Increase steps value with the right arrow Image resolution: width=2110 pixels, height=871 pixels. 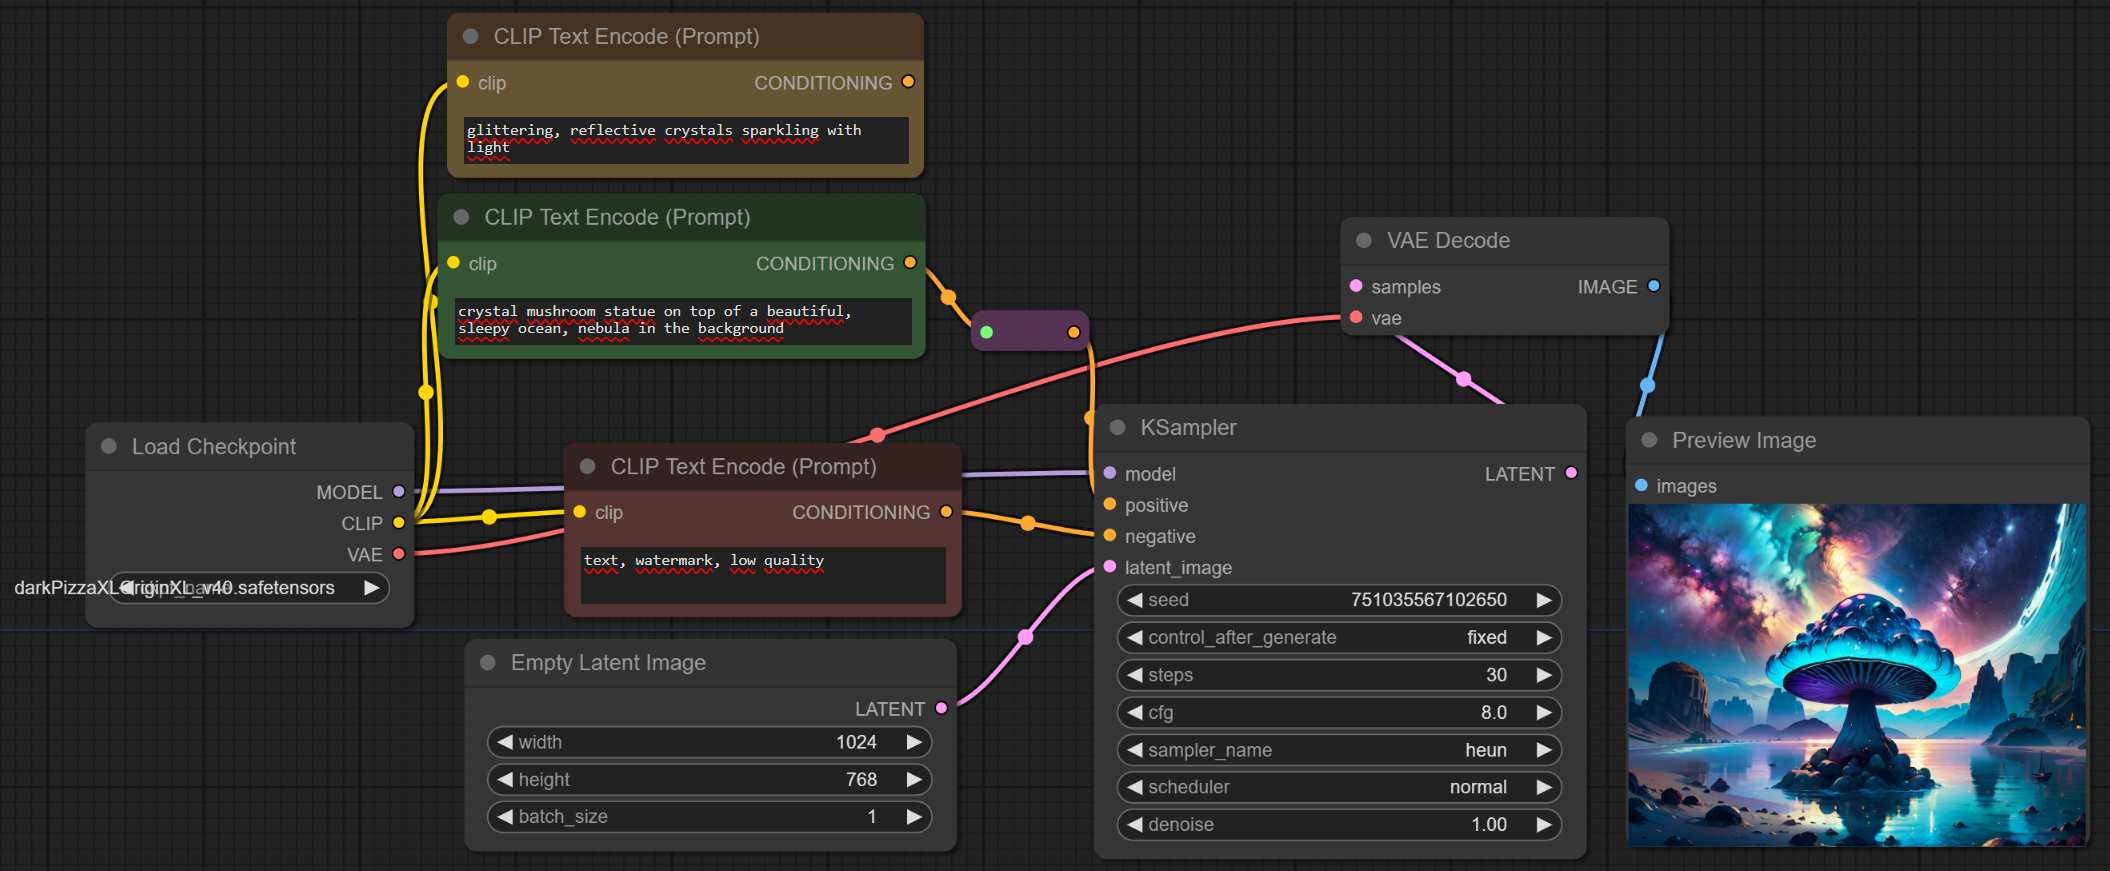coord(1544,675)
